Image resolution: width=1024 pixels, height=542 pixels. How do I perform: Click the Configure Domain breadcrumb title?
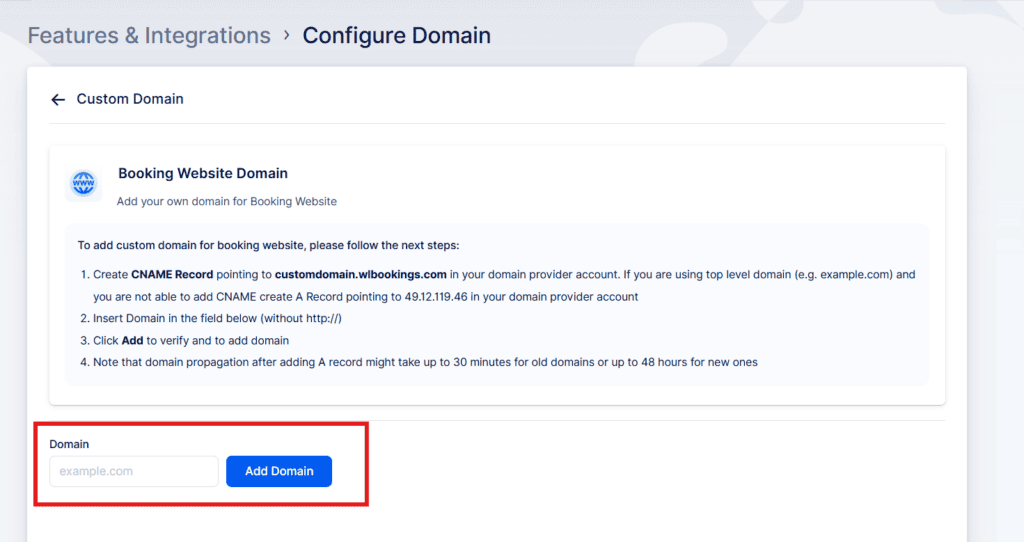point(396,35)
